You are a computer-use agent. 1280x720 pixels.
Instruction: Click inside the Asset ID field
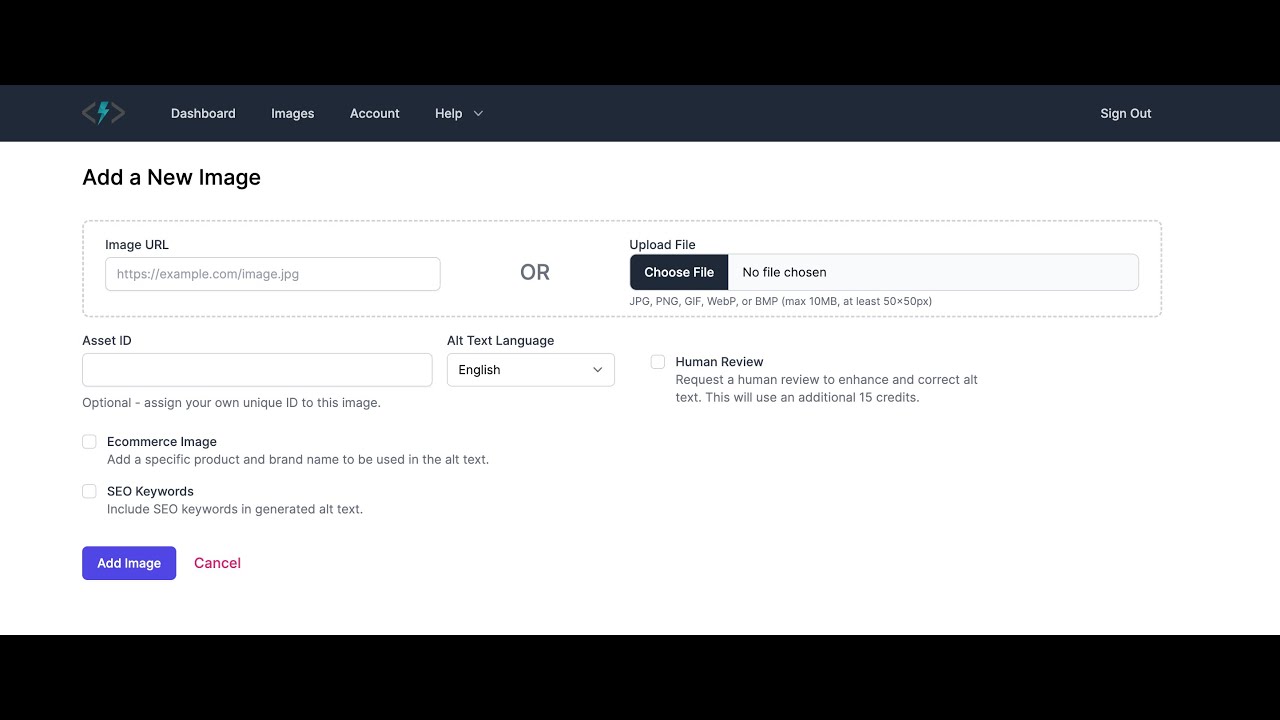(257, 369)
